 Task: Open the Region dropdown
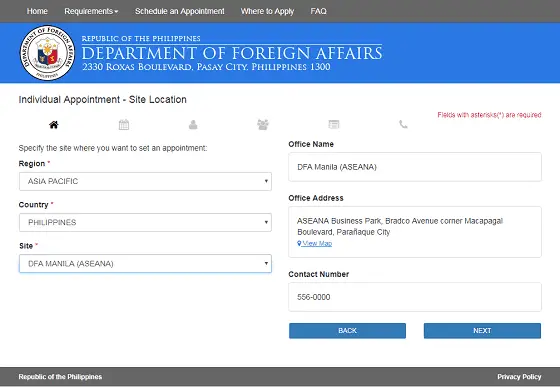(145, 181)
